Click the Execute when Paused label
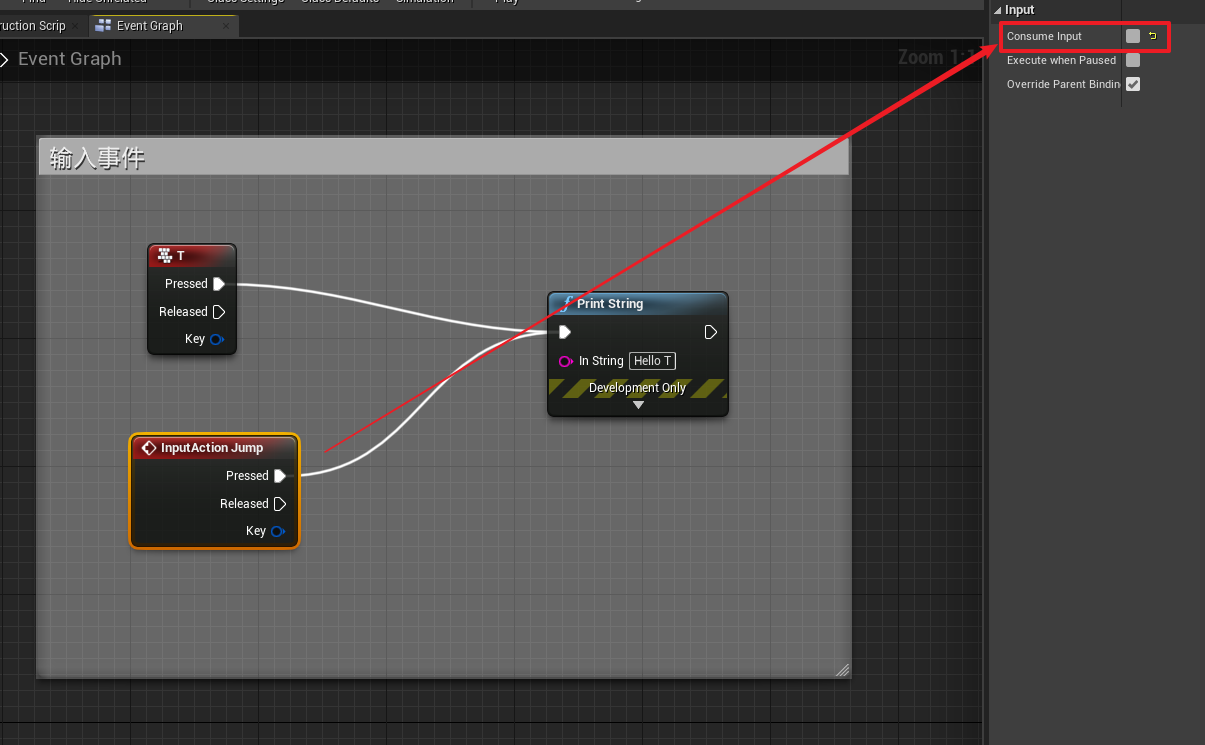Image resolution: width=1205 pixels, height=745 pixels. coord(1061,60)
